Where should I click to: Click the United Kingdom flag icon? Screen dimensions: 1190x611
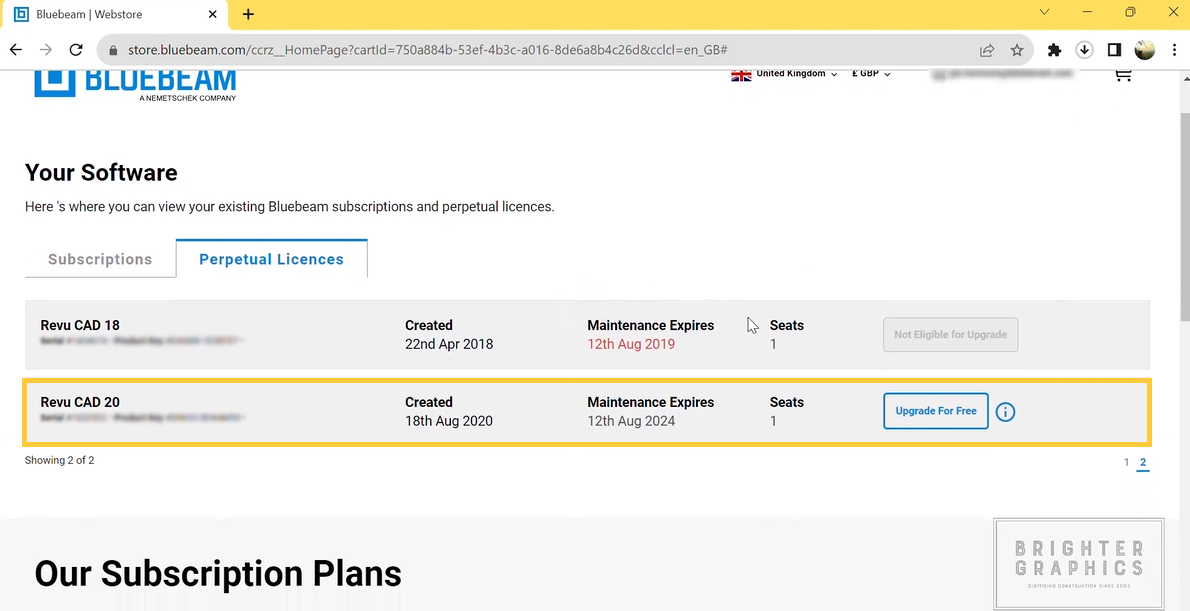tap(741, 74)
